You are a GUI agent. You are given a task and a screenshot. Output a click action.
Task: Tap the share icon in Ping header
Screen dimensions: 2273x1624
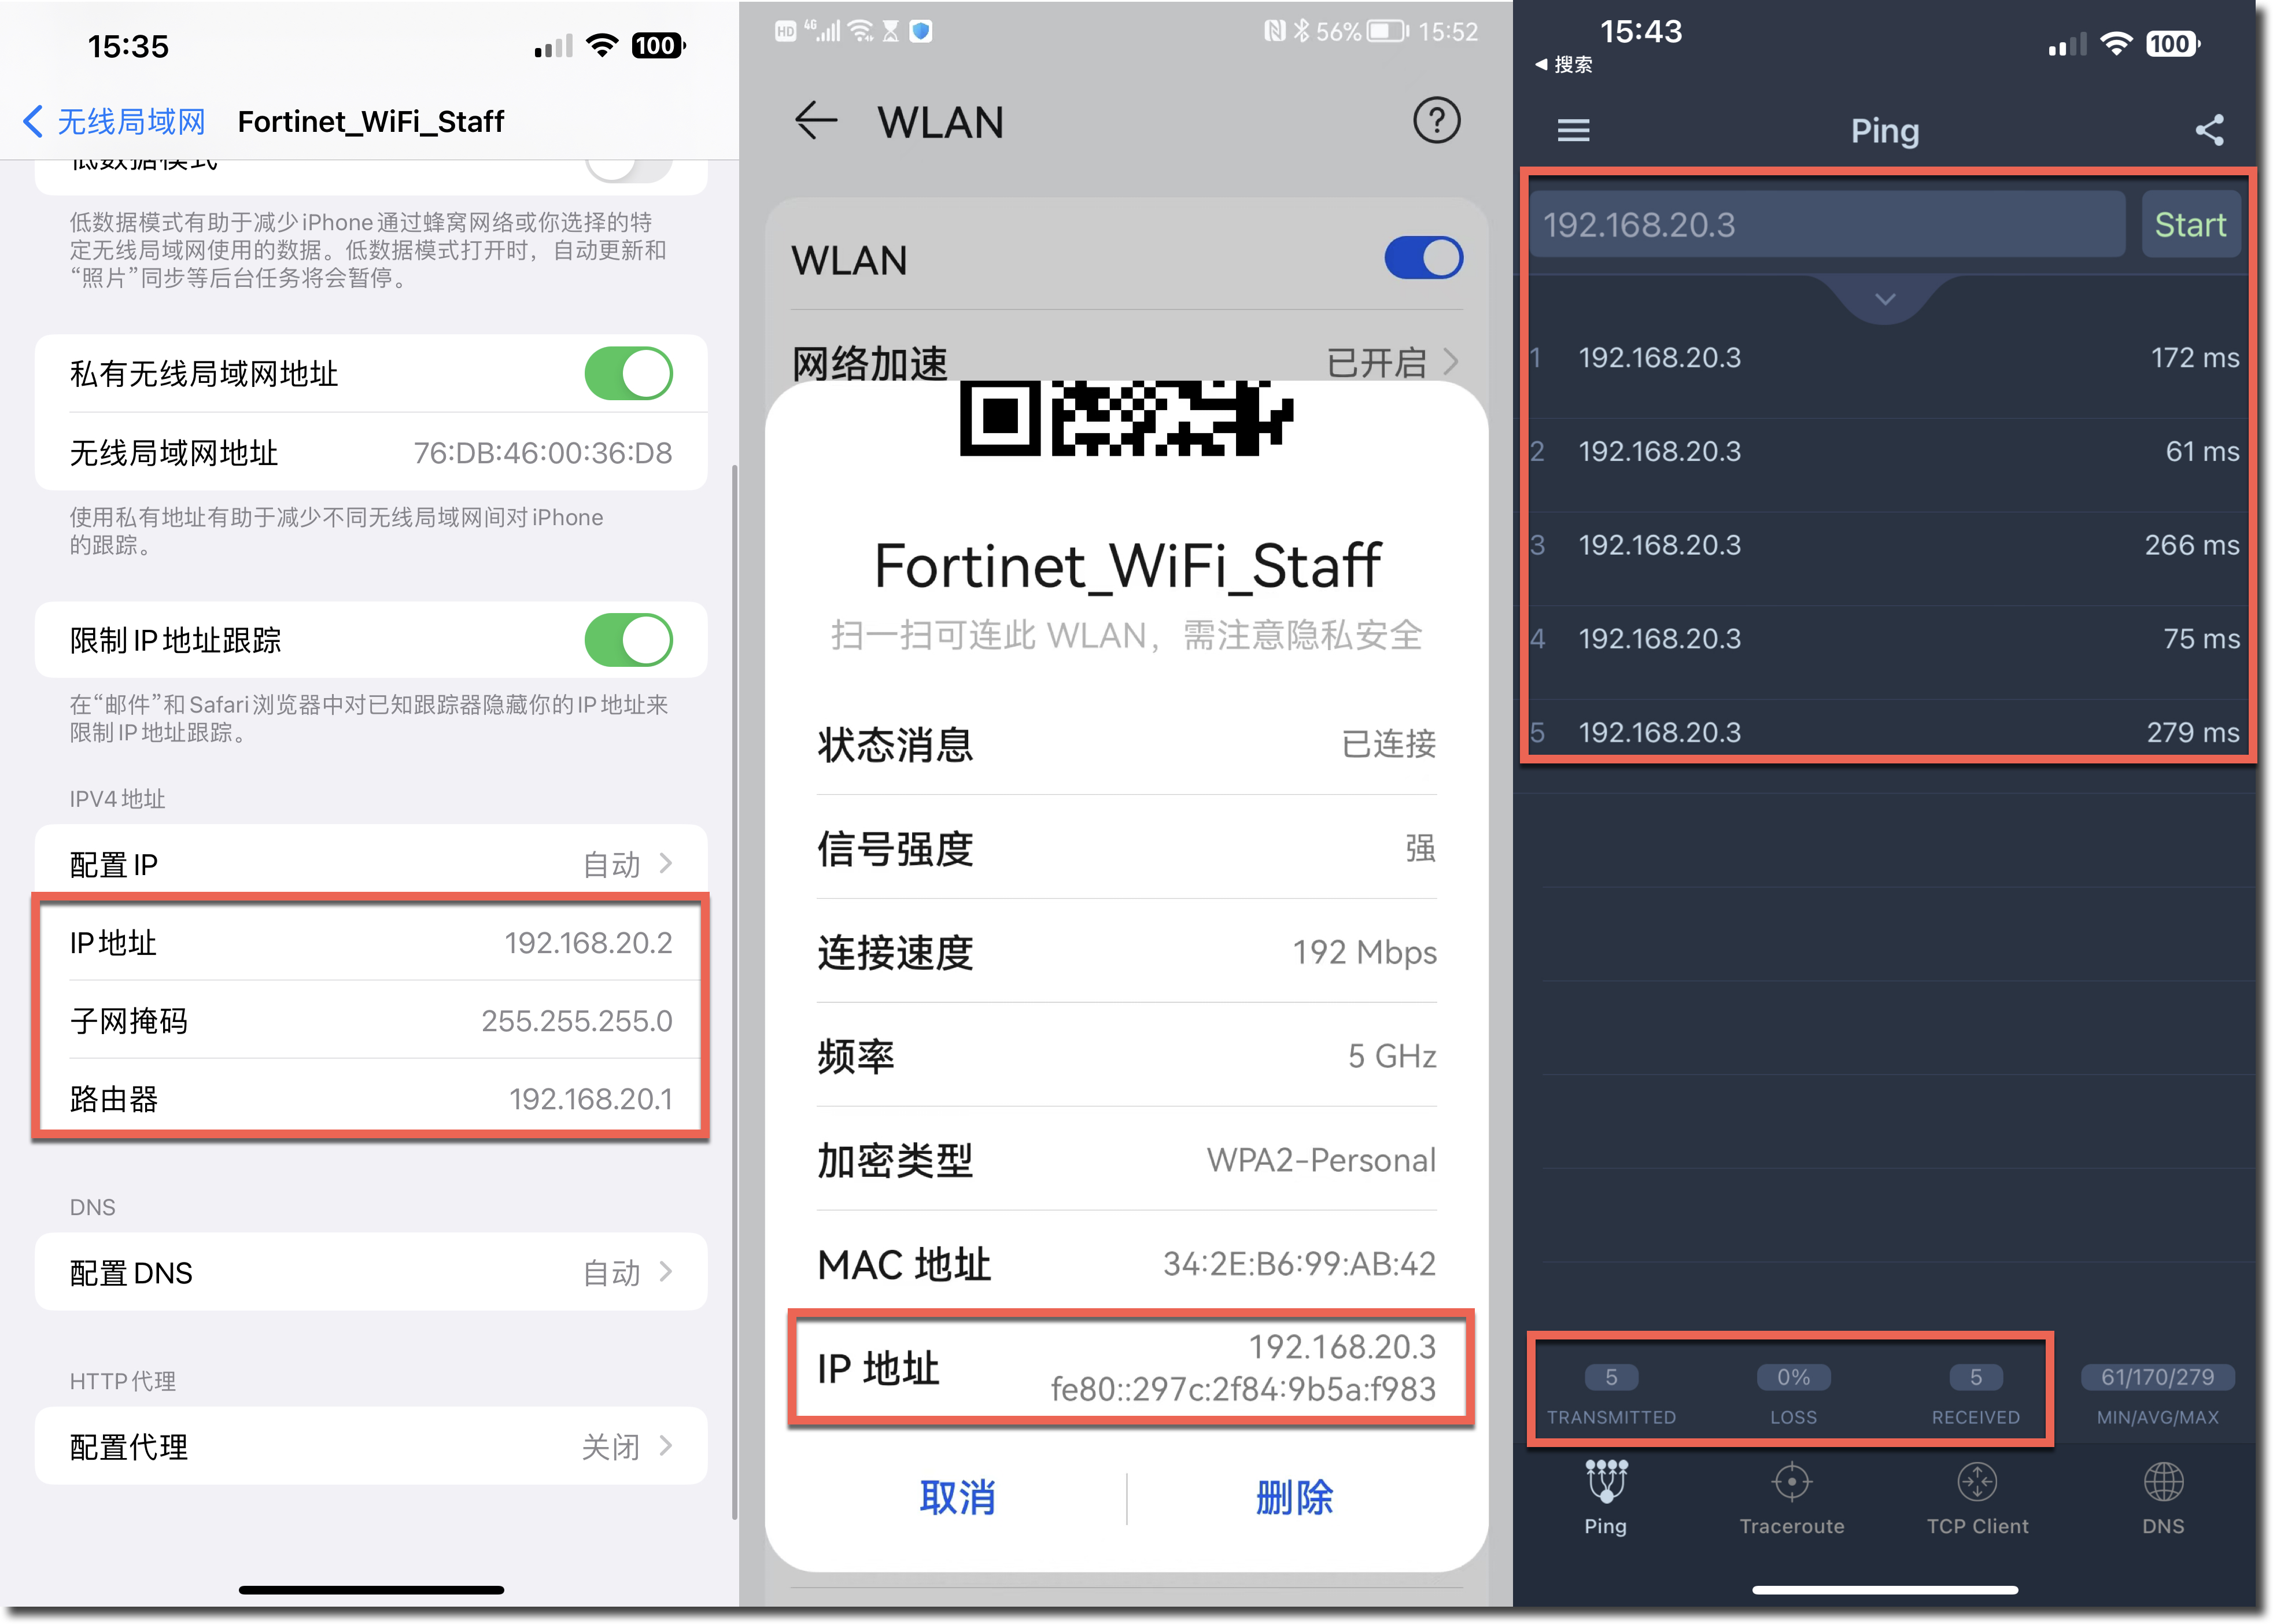[x=2208, y=130]
